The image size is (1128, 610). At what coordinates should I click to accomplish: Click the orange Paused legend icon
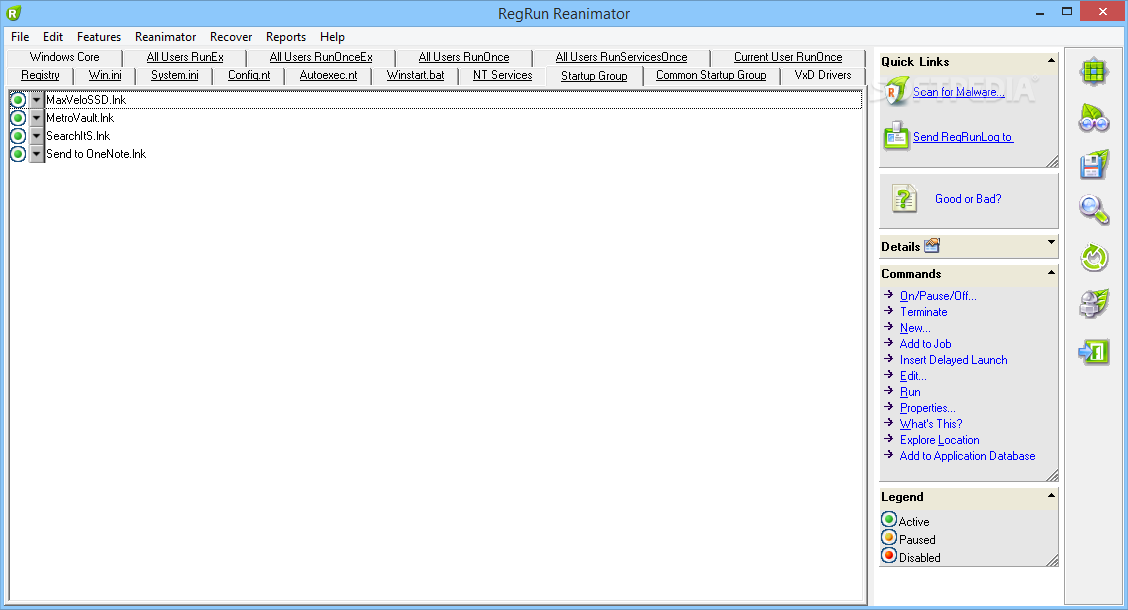889,537
